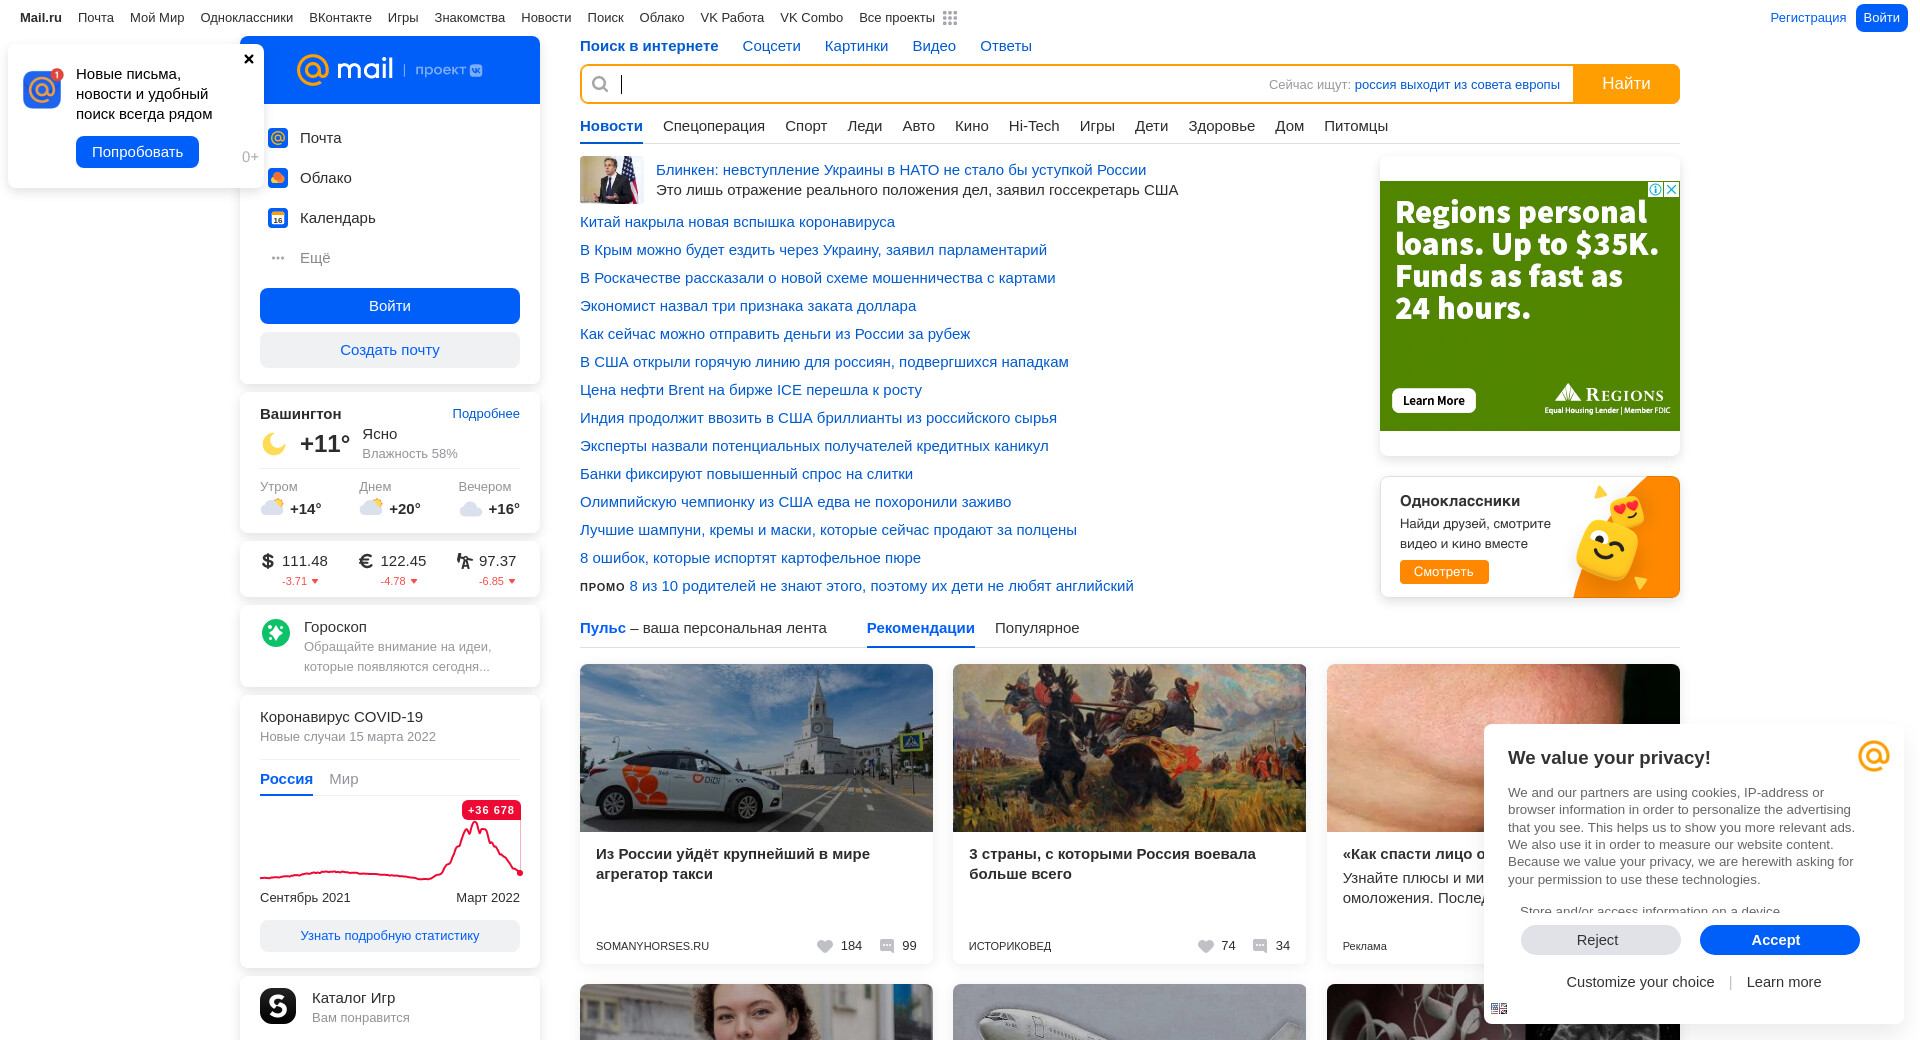
Task: Open the Питомцы news tab
Action: [x=1356, y=126]
